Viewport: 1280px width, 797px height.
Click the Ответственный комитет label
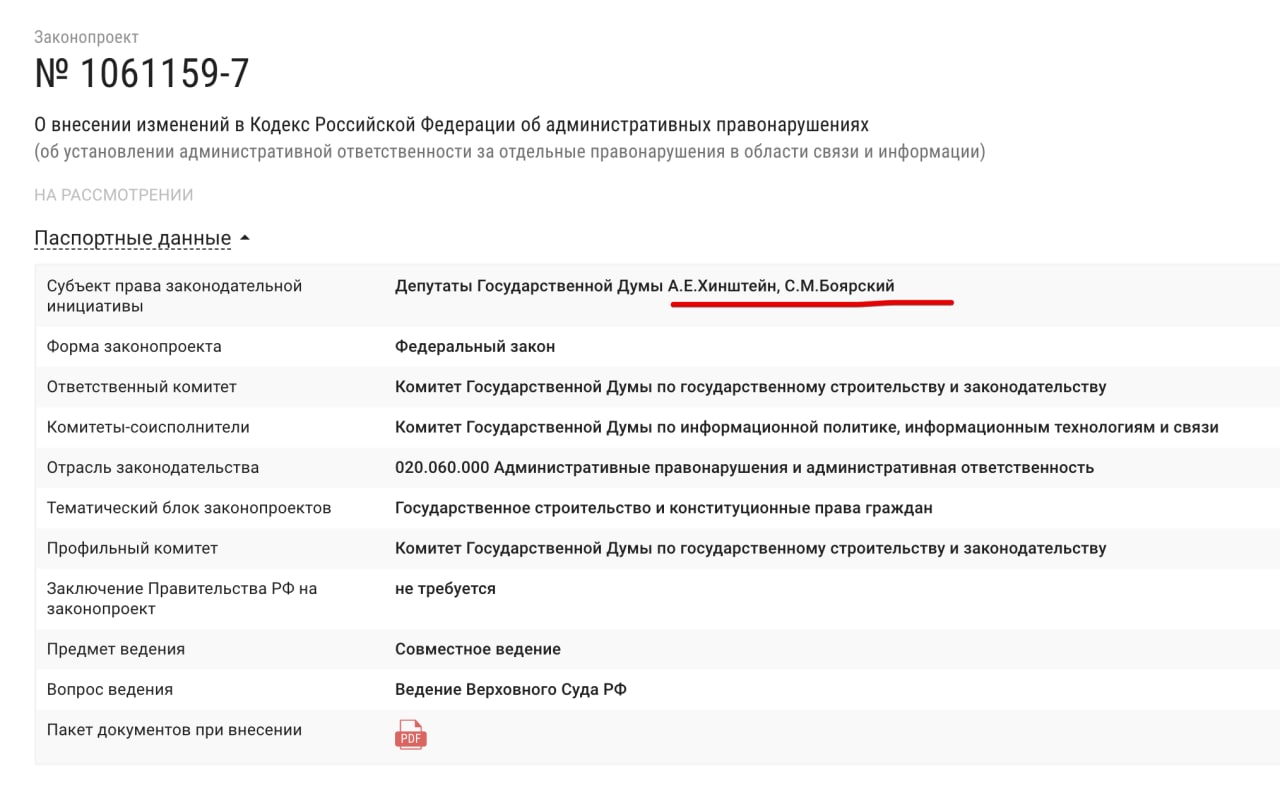point(142,386)
